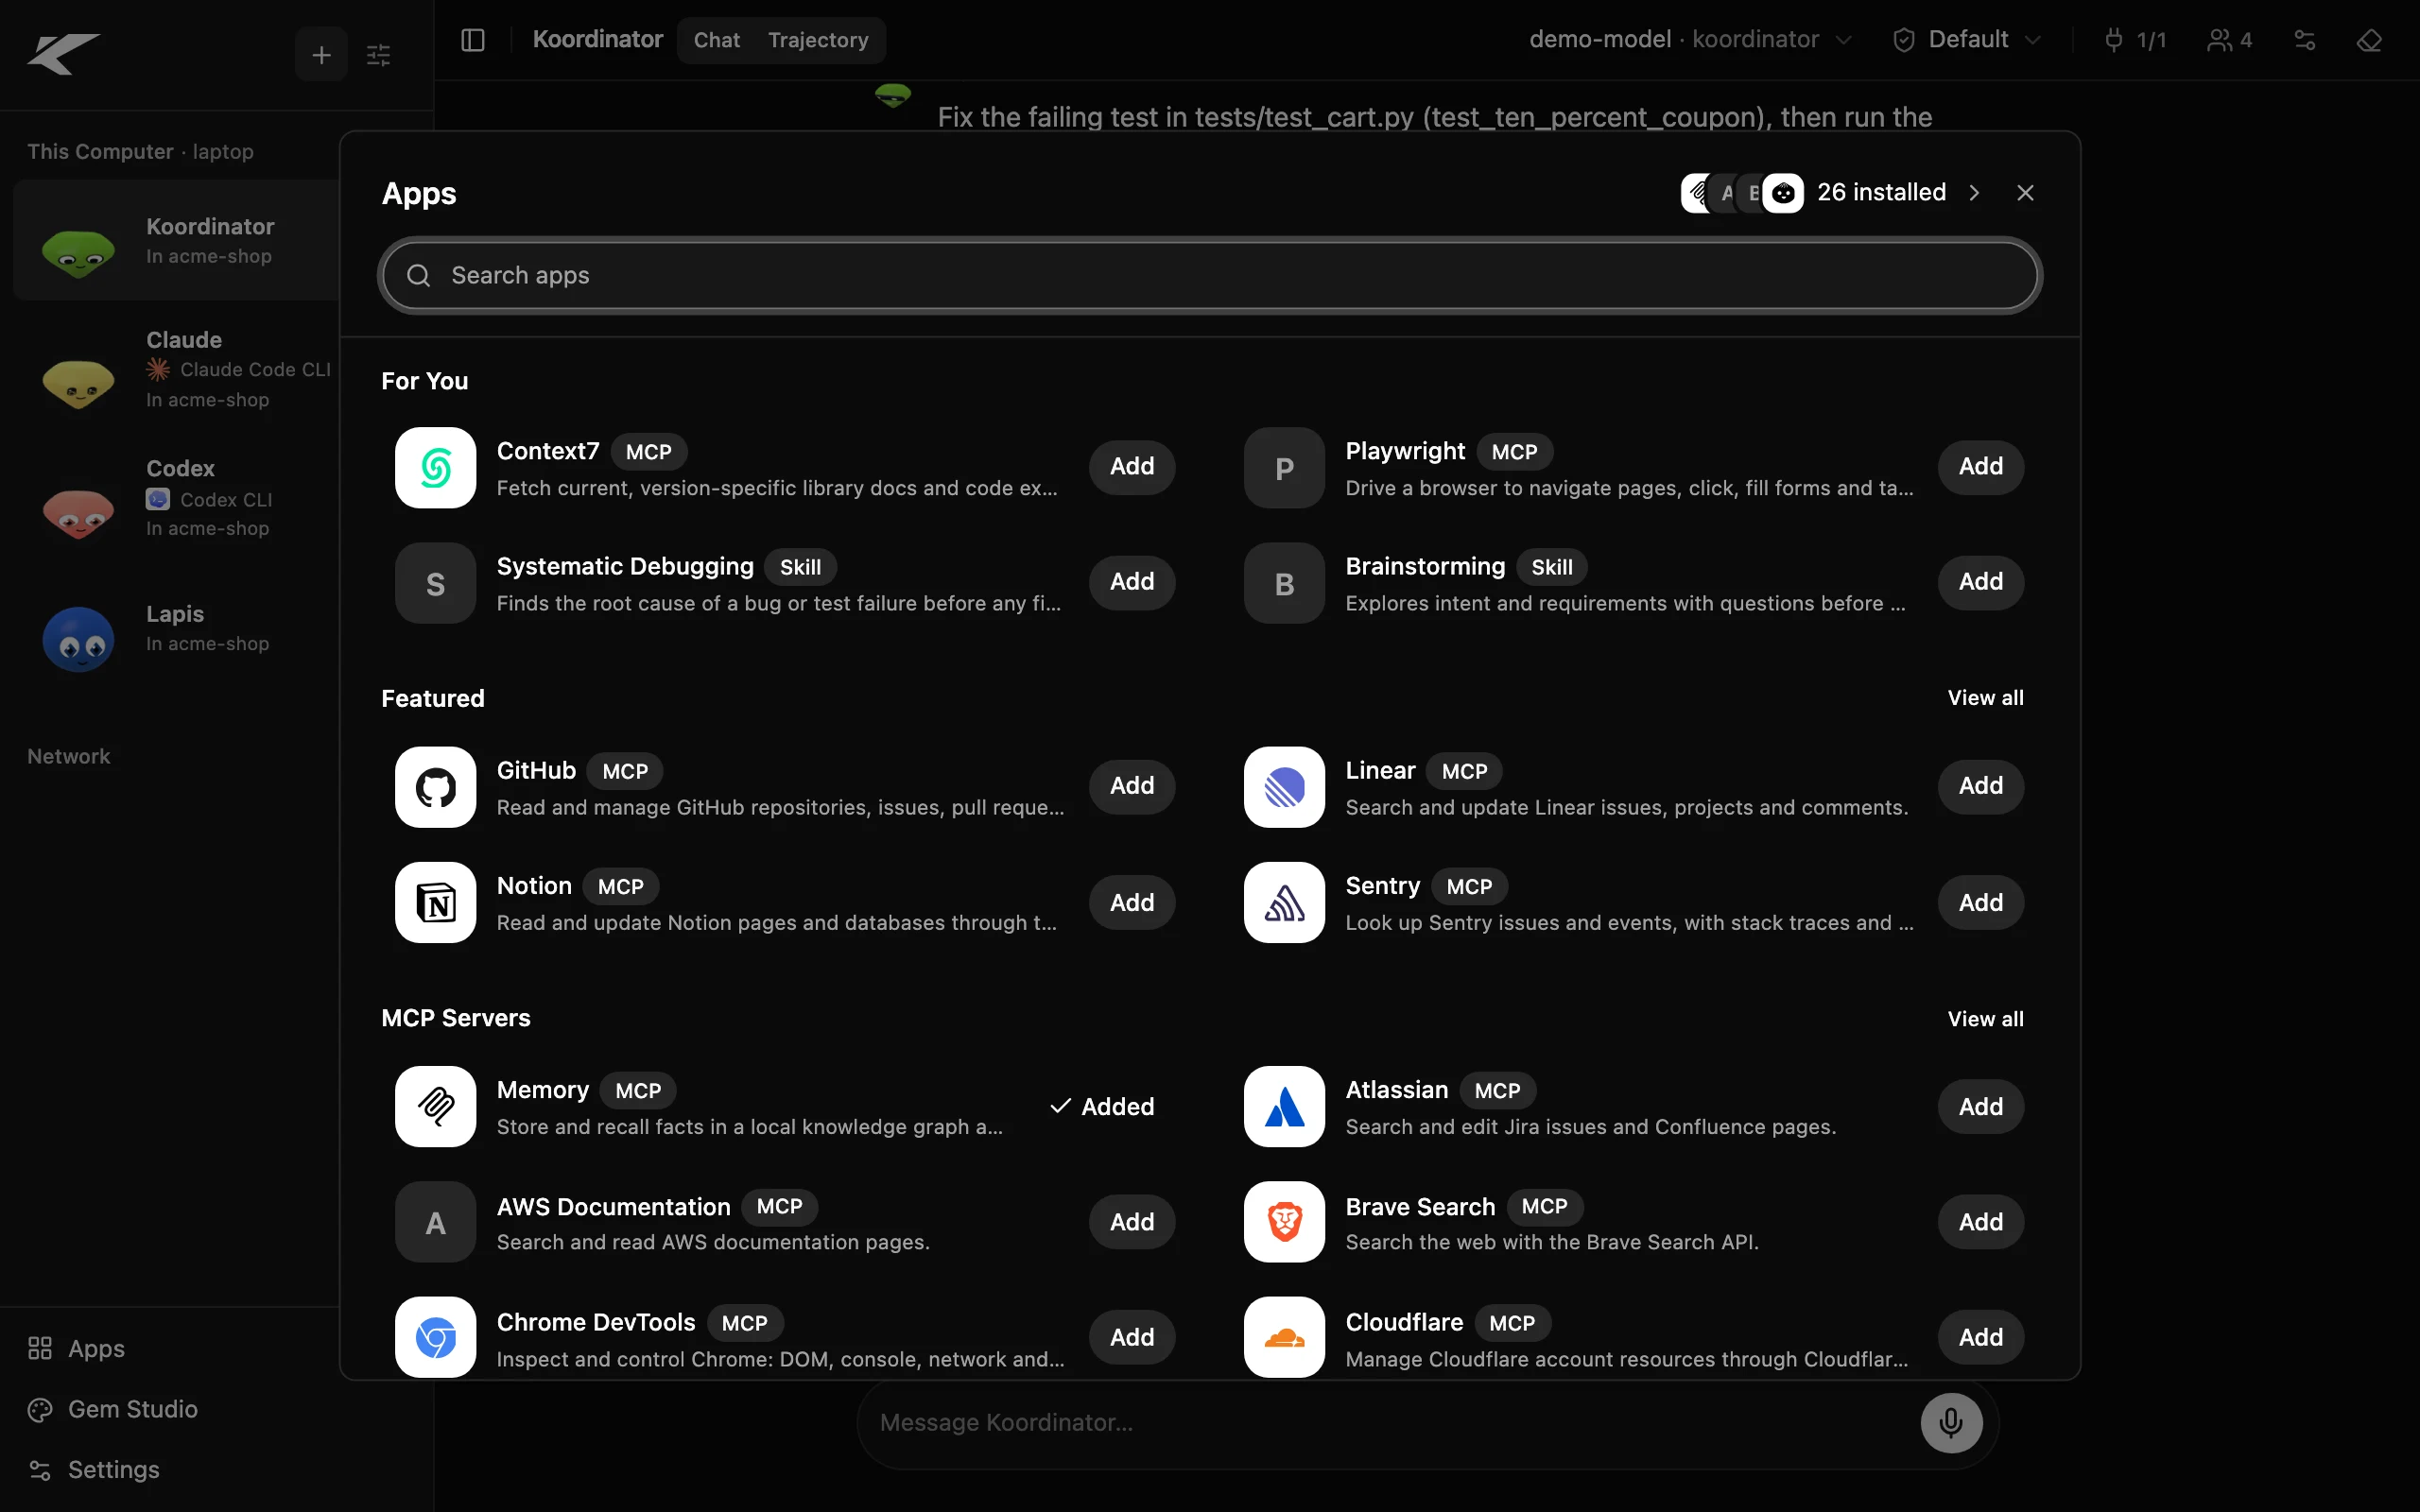
Task: Click the Memory app icon
Action: point(435,1107)
